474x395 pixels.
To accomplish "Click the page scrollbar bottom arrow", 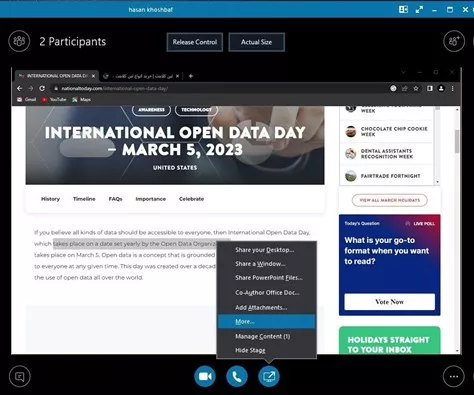I will tap(457, 351).
